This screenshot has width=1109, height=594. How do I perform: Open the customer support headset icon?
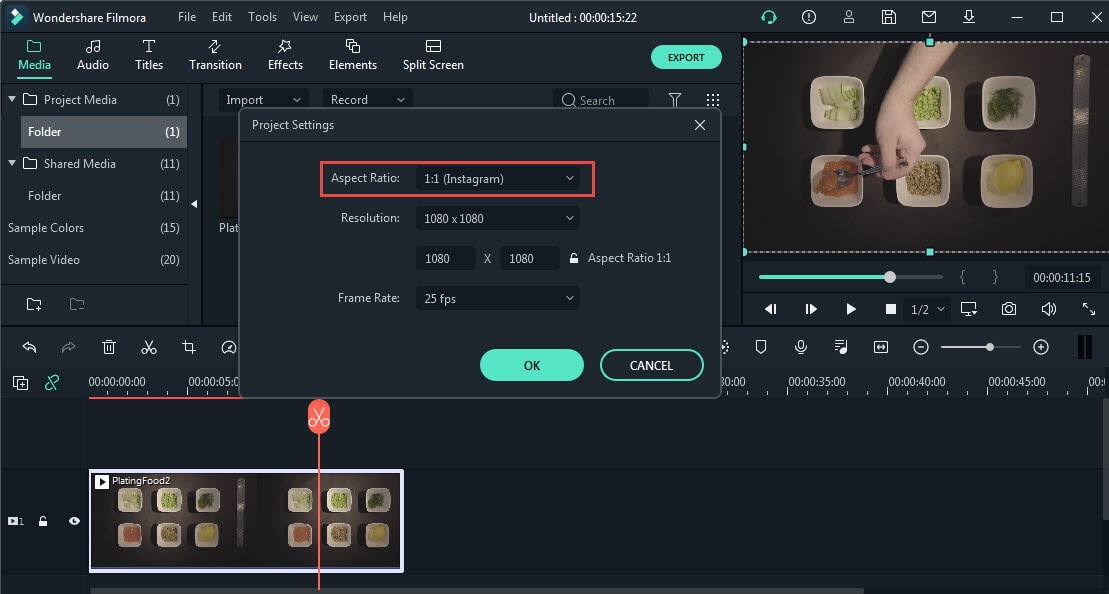[769, 17]
